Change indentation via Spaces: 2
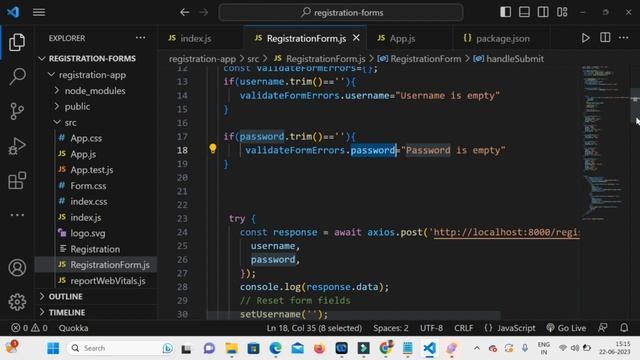This screenshot has width=640, height=360. pyautogui.click(x=391, y=328)
